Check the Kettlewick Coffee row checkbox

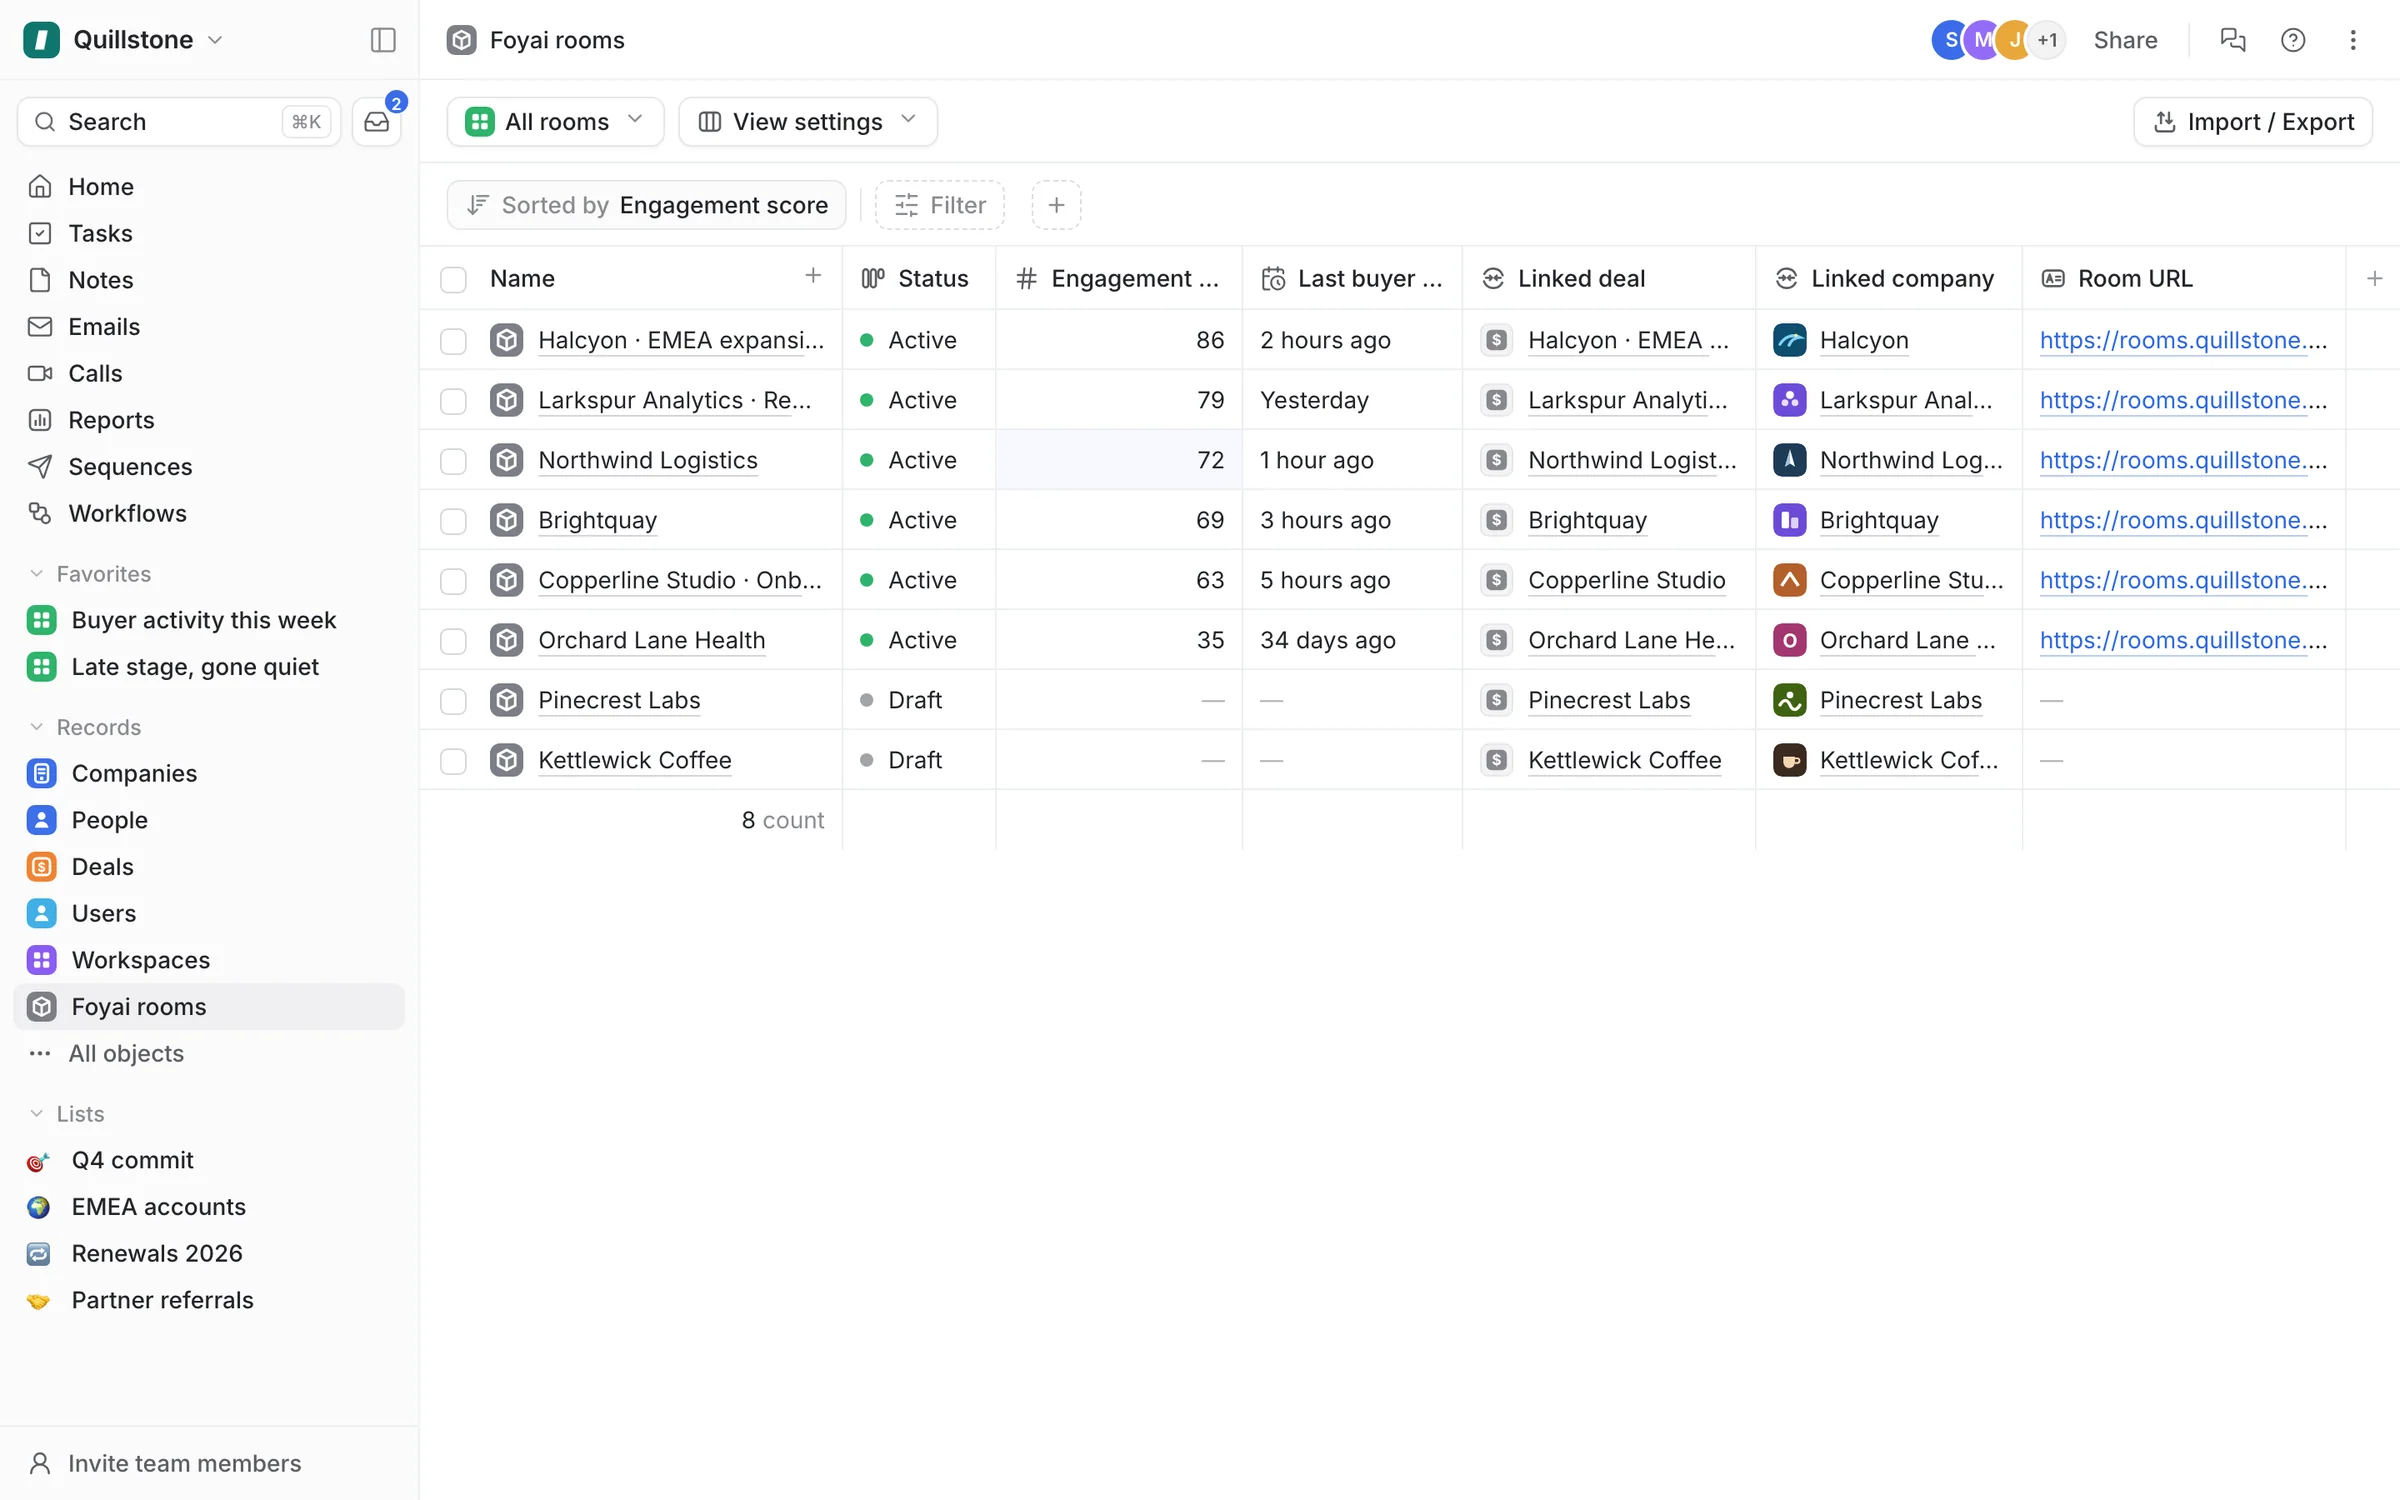[453, 761]
